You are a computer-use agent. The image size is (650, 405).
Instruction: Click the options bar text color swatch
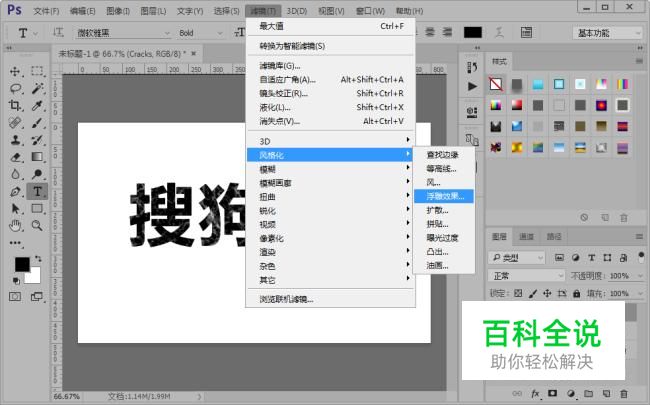click(473, 32)
